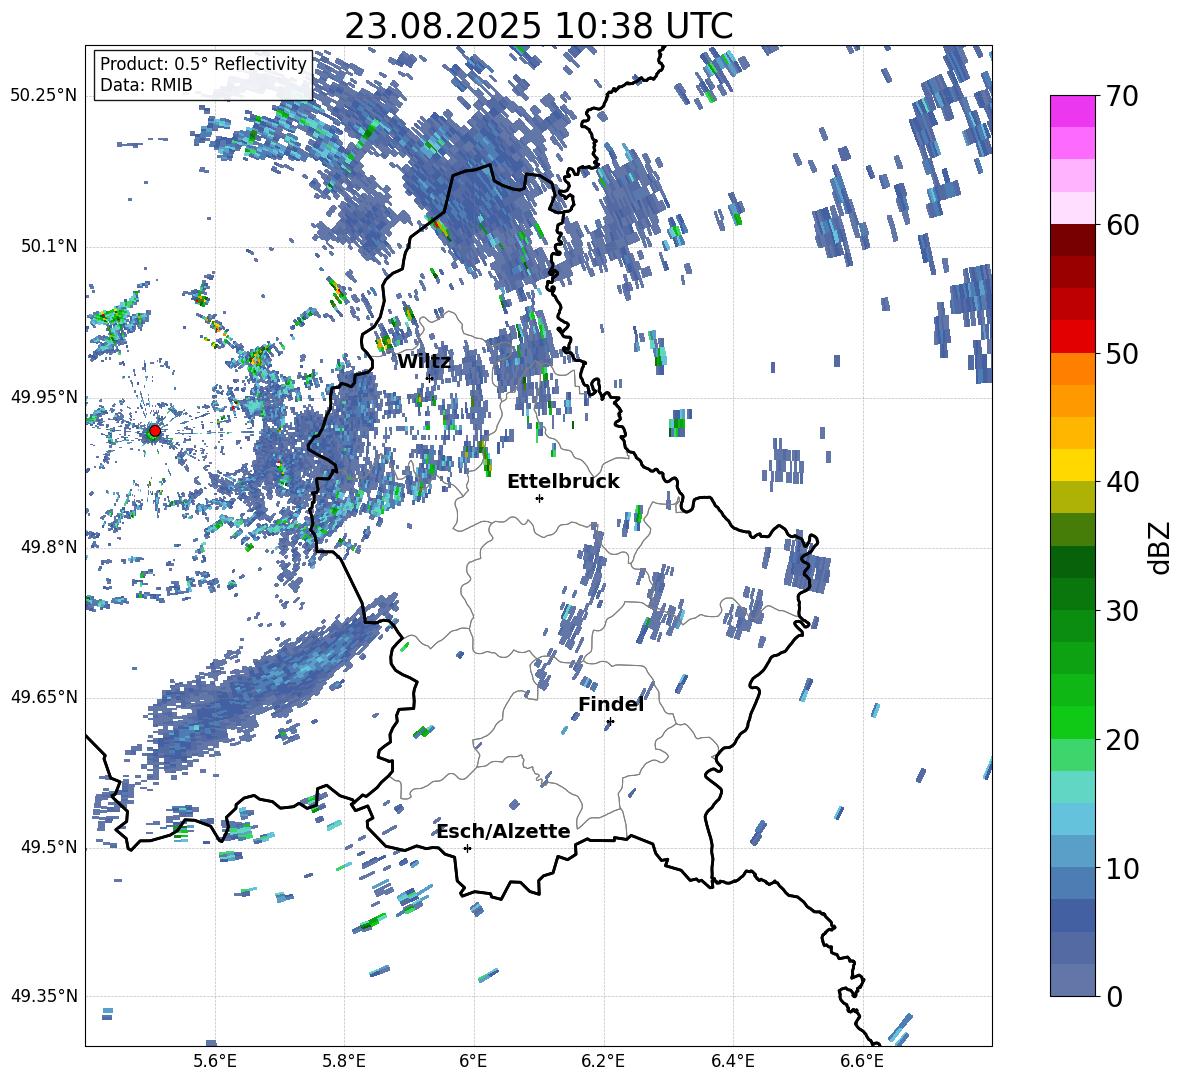Viewport: 1184px width, 1081px height.
Task: Click the Wiltz location cross marker
Action: [x=429, y=378]
